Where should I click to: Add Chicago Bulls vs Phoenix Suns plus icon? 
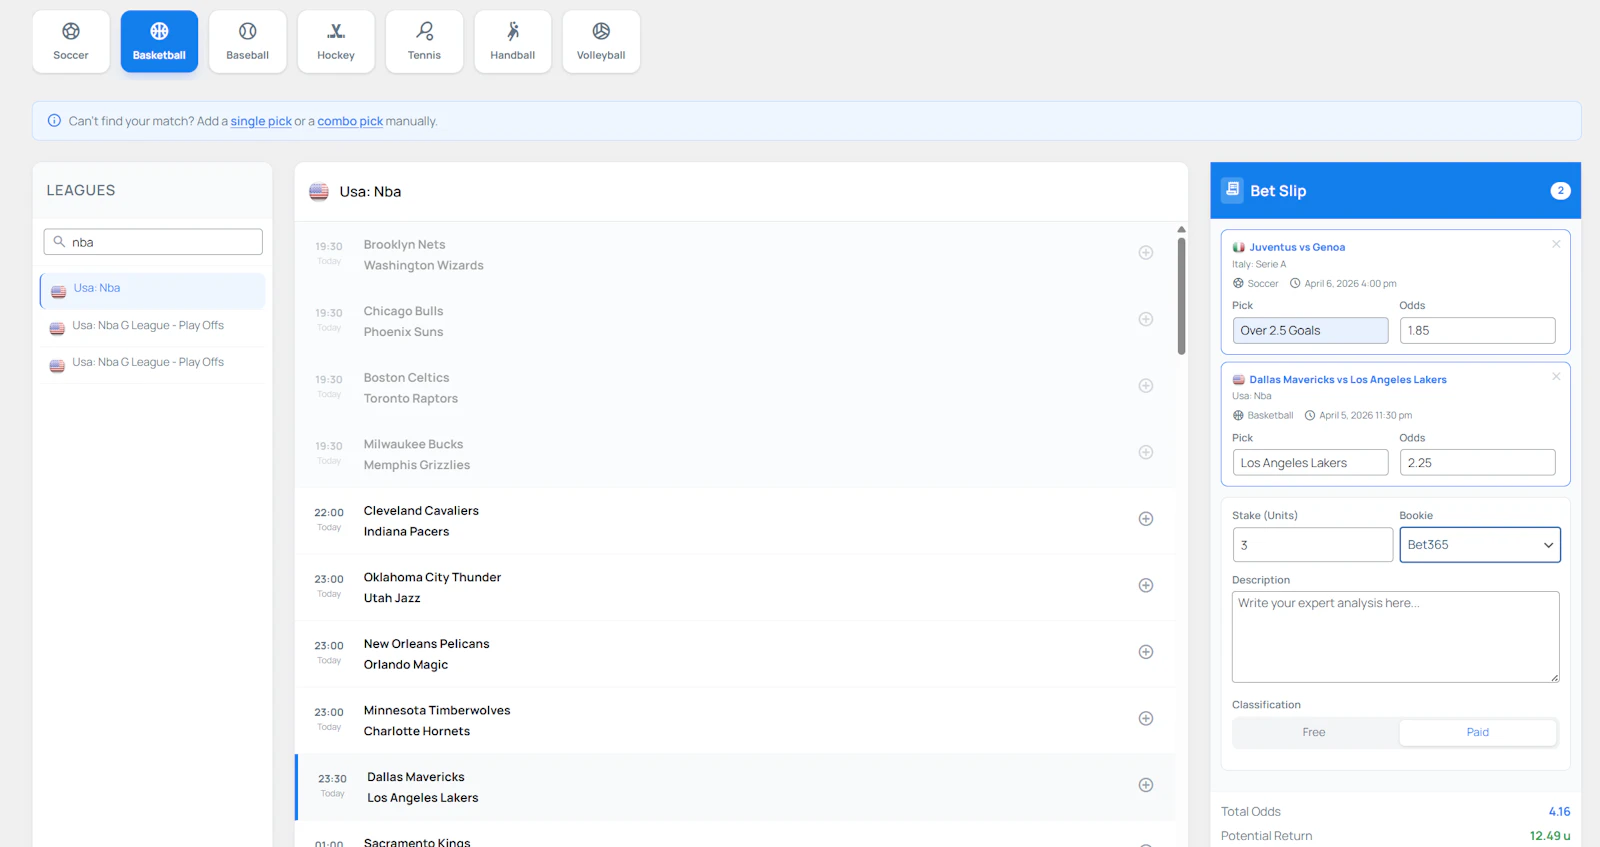1146,319
